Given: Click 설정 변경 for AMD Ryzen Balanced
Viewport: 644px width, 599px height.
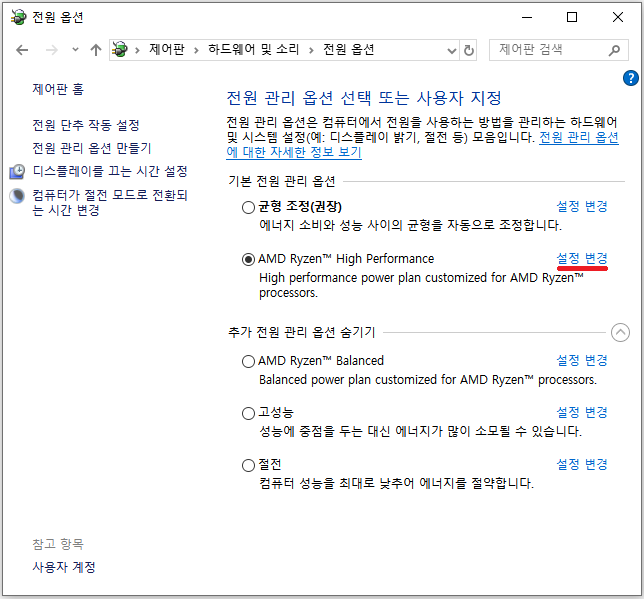Looking at the screenshot, I should 582,360.
